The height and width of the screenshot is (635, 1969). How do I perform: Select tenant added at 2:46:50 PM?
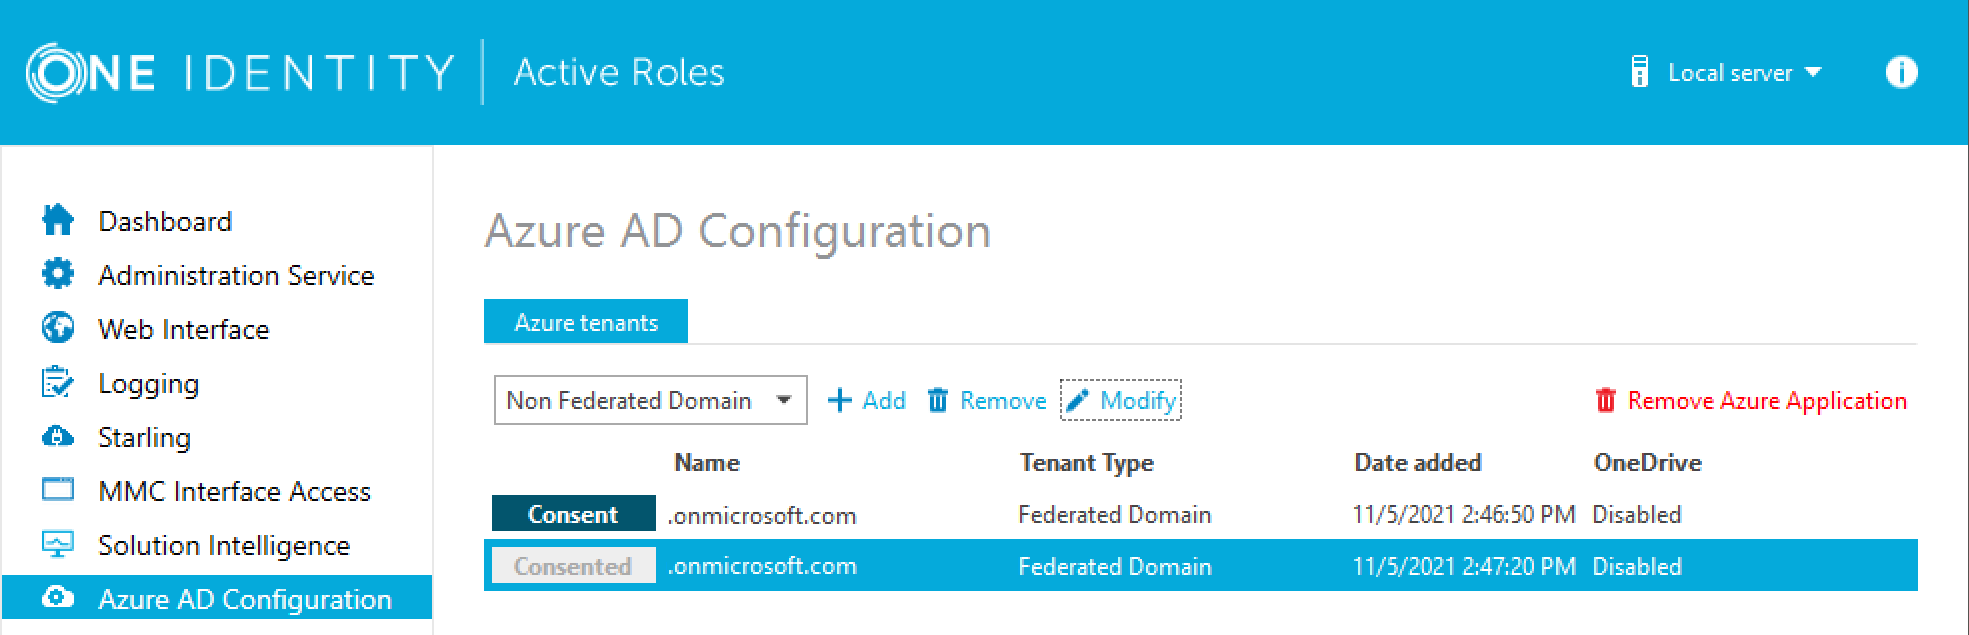[1201, 514]
